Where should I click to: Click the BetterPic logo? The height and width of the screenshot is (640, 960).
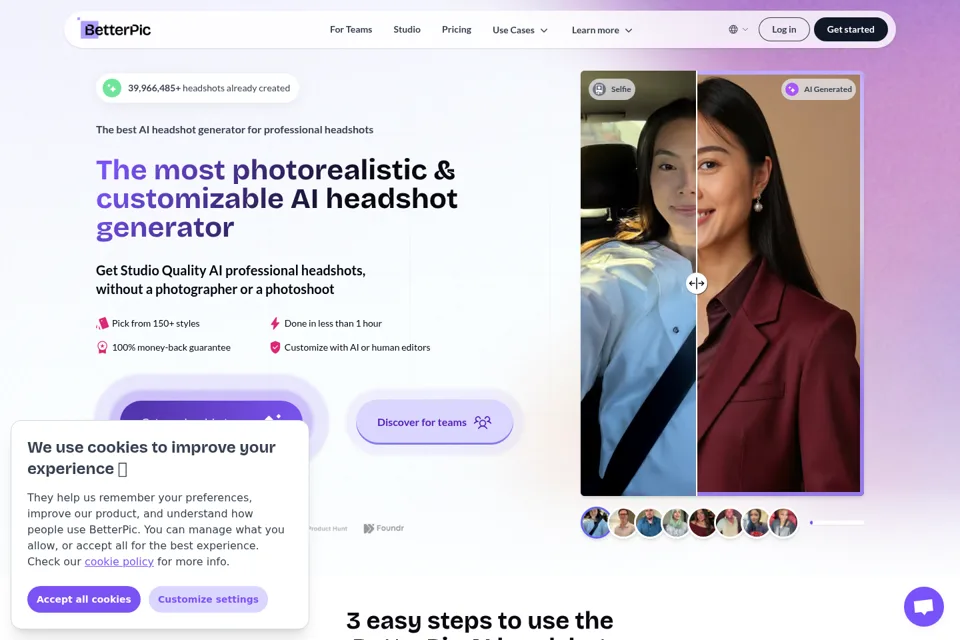(116, 29)
